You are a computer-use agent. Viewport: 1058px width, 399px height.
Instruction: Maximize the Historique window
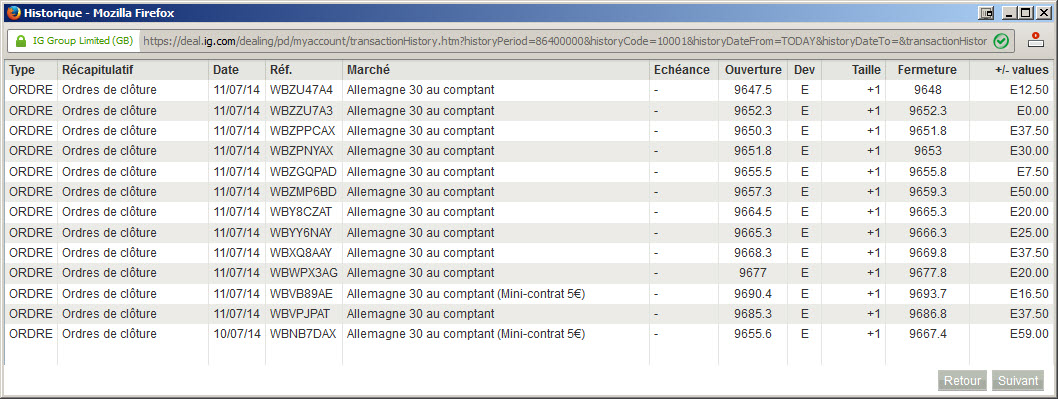[1026, 13]
